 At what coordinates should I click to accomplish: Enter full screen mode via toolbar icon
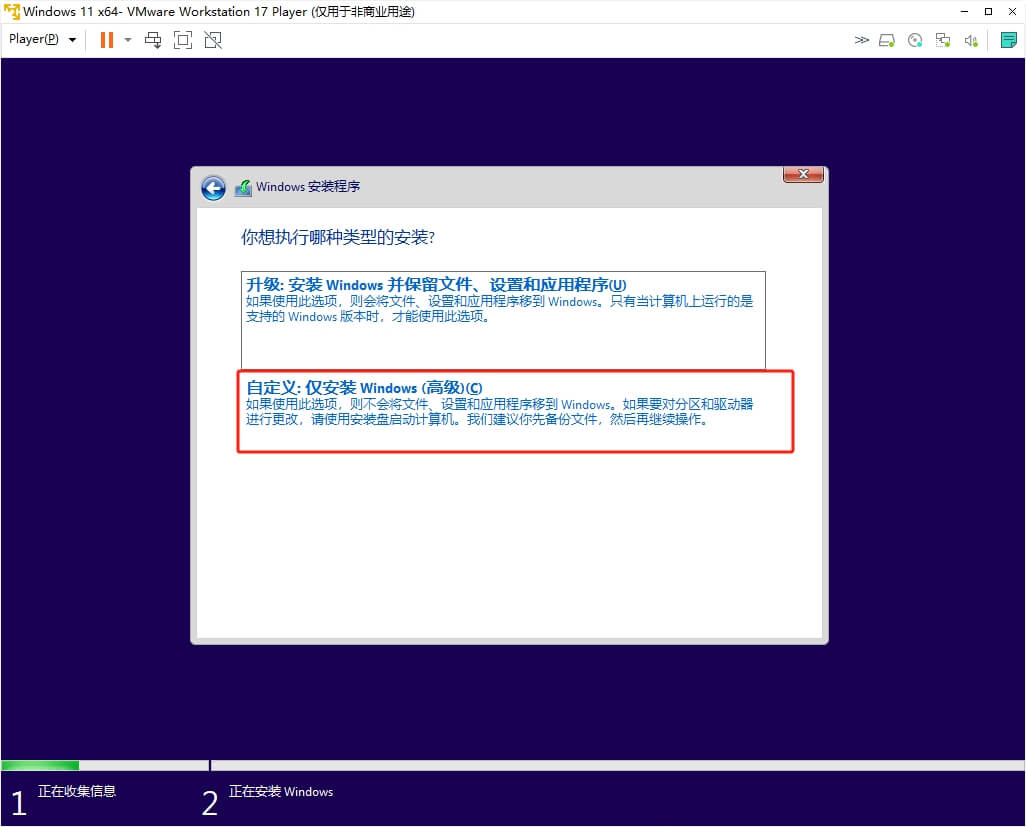pyautogui.click(x=182, y=40)
